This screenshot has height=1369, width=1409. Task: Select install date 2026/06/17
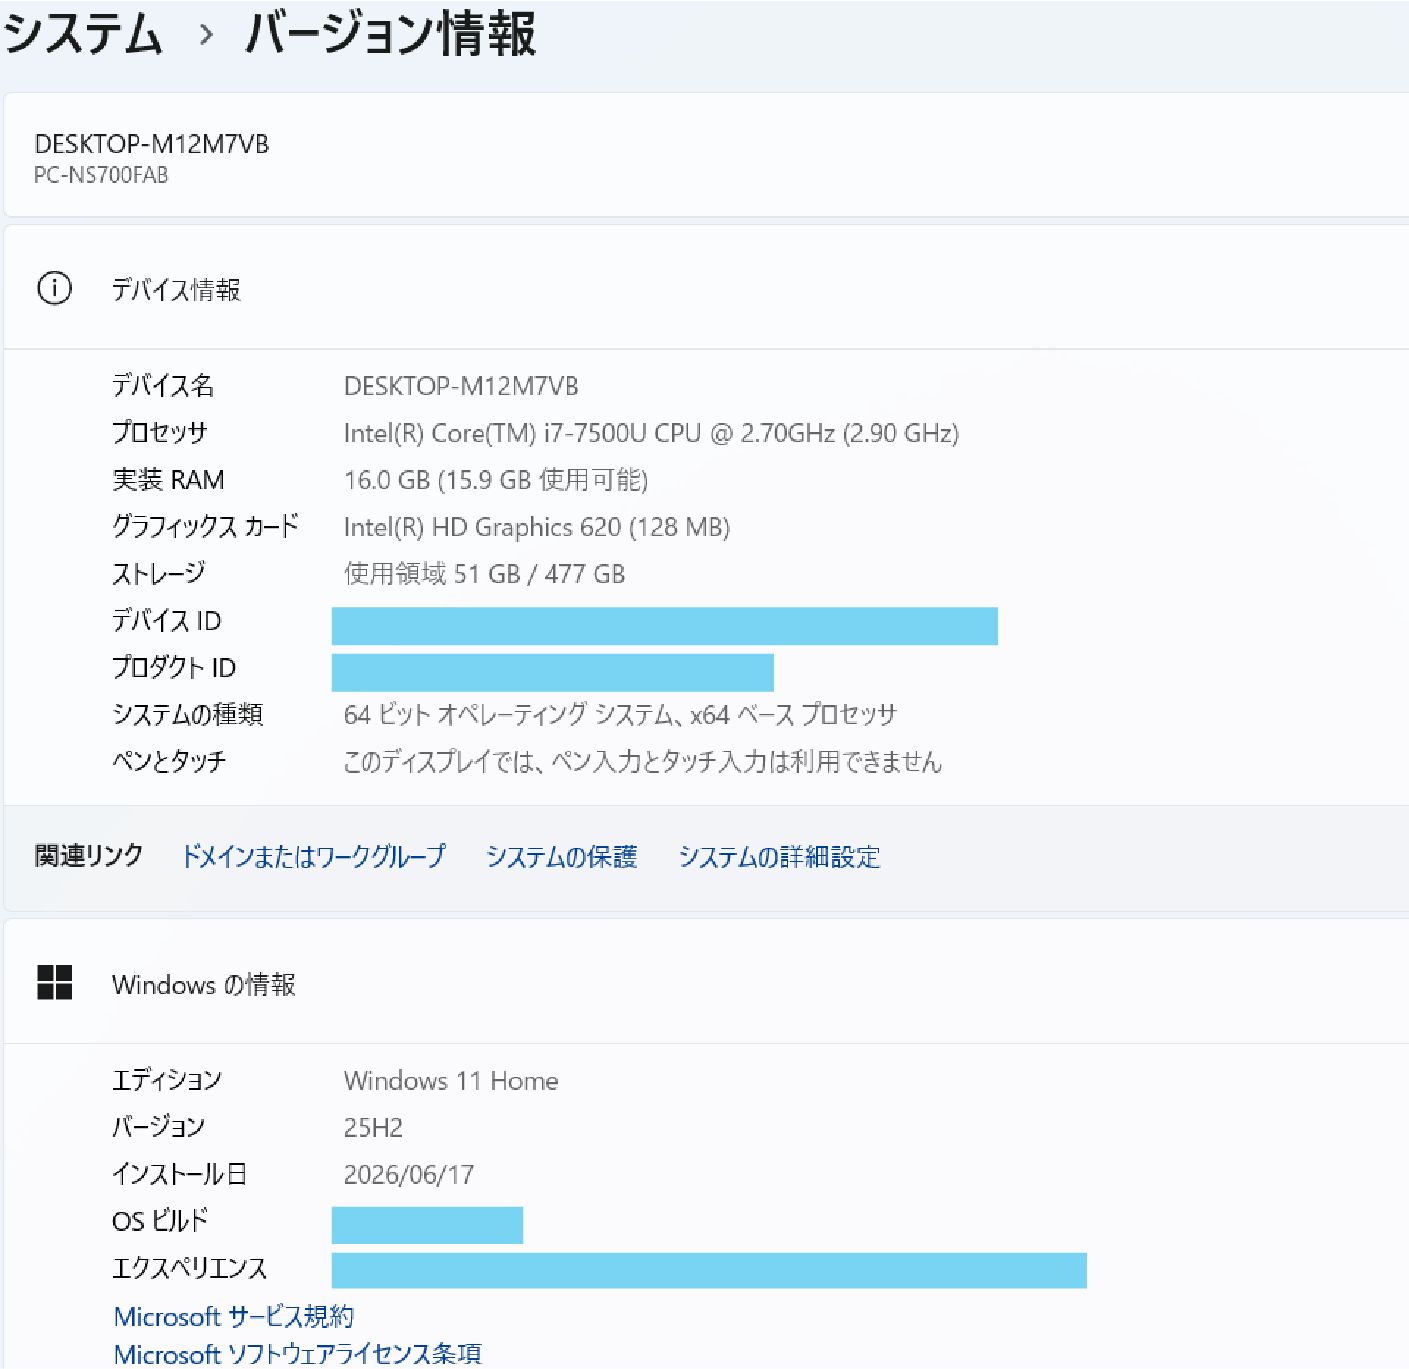click(409, 1174)
